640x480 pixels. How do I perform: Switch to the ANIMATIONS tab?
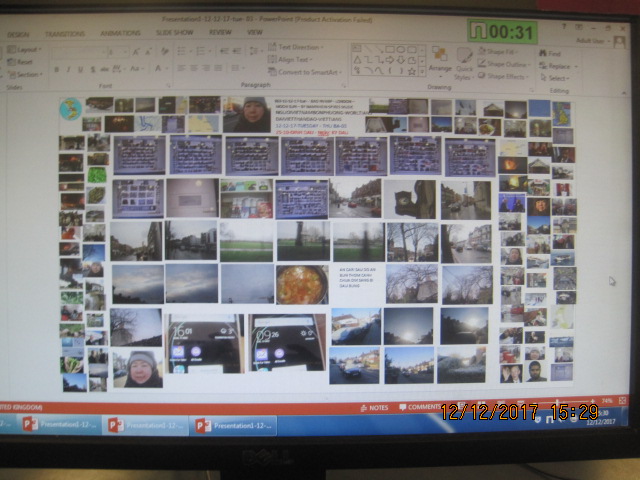pyautogui.click(x=120, y=33)
